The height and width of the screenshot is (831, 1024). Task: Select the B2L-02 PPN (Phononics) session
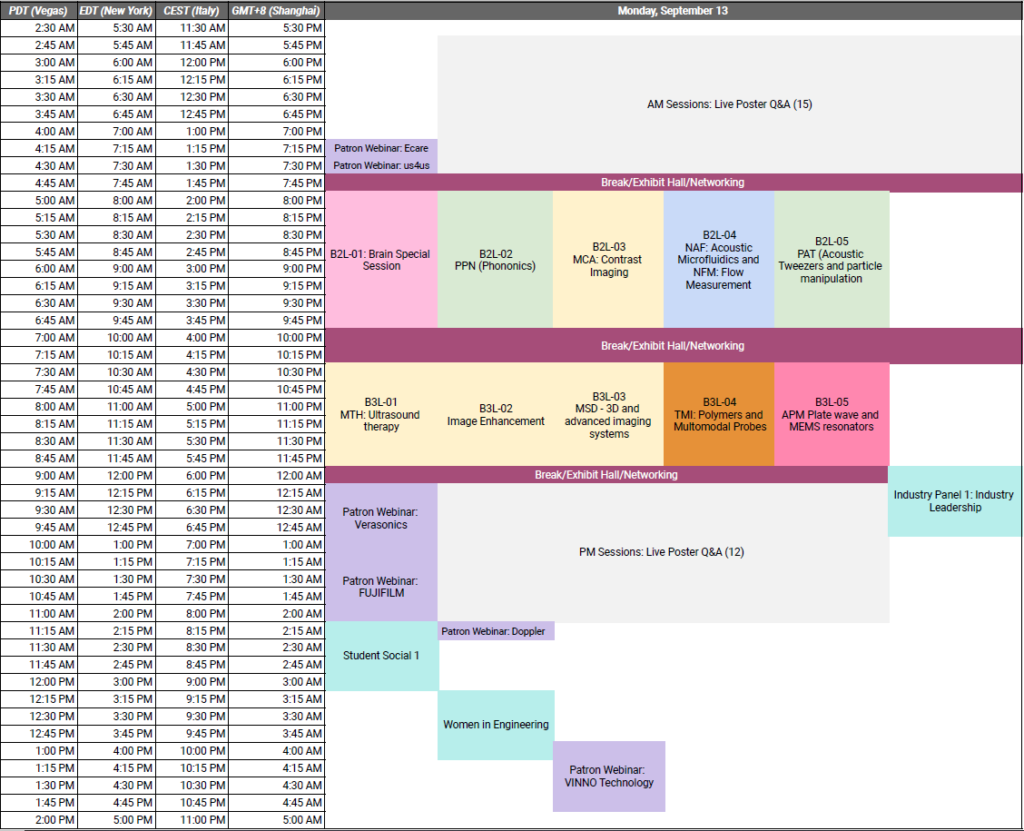[495, 260]
